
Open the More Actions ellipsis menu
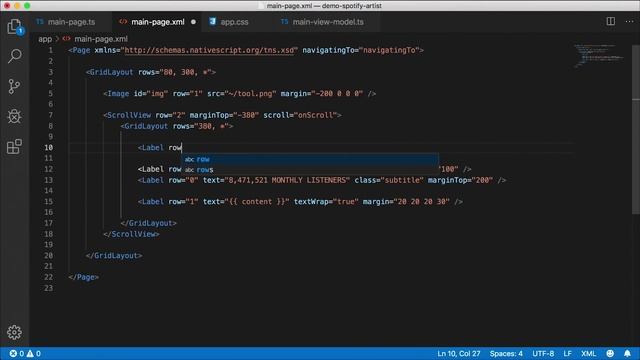(629, 21)
